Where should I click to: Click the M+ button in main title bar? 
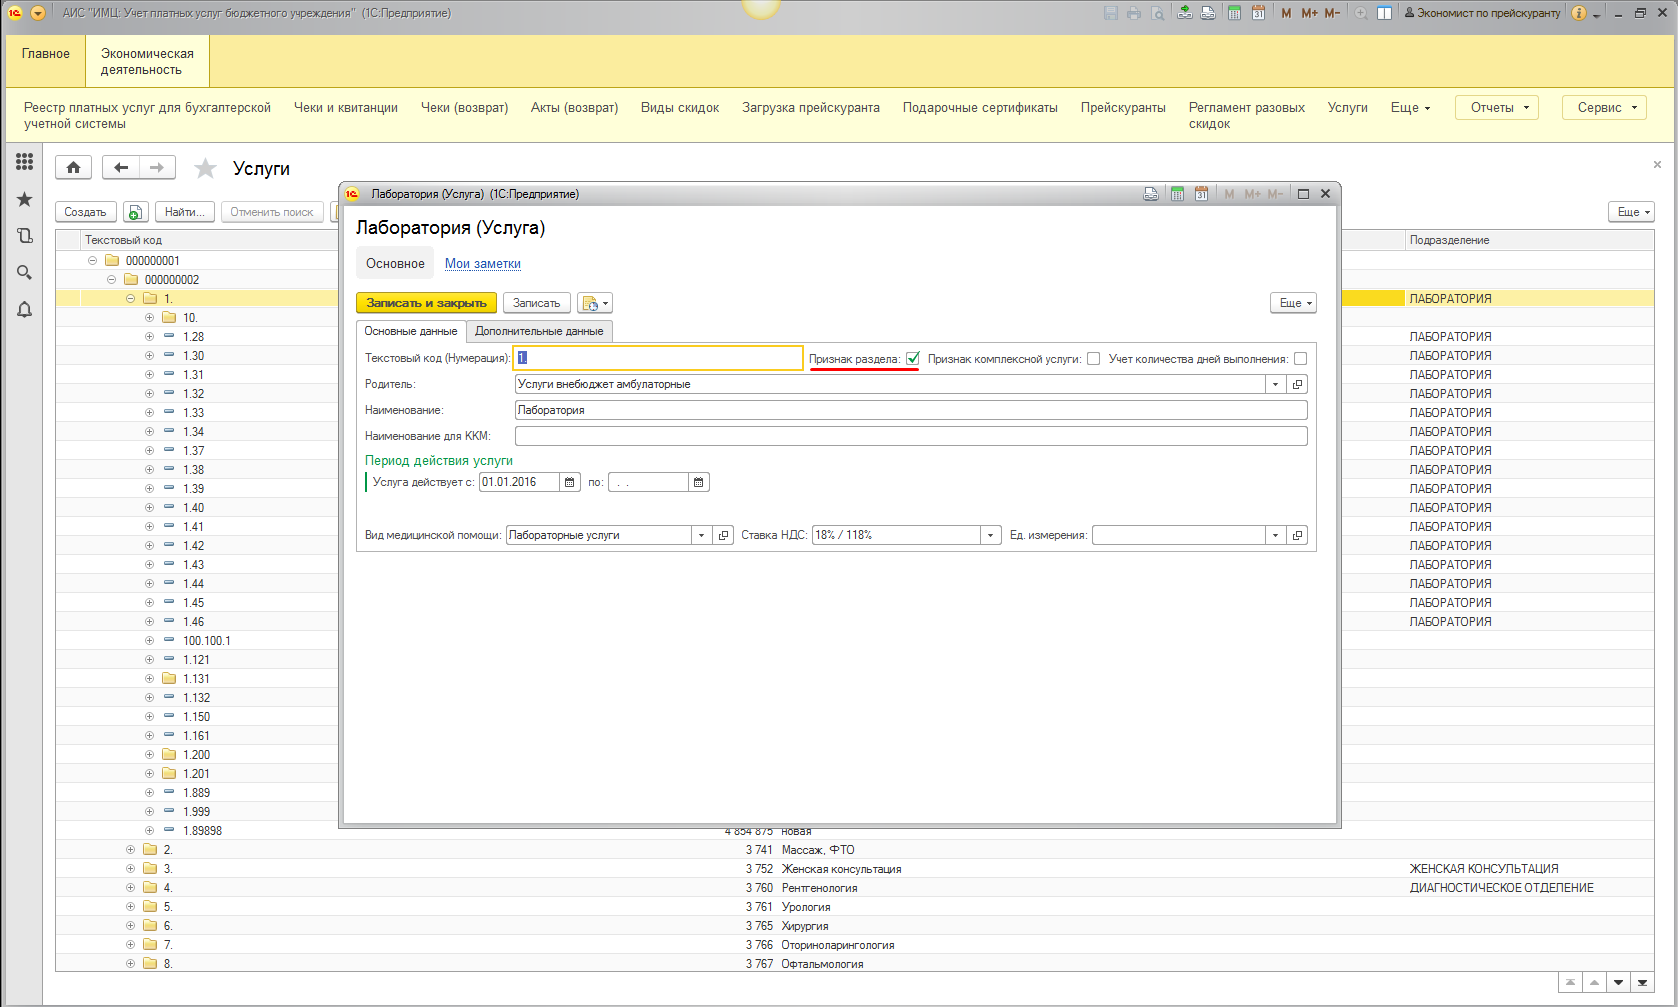[1309, 13]
